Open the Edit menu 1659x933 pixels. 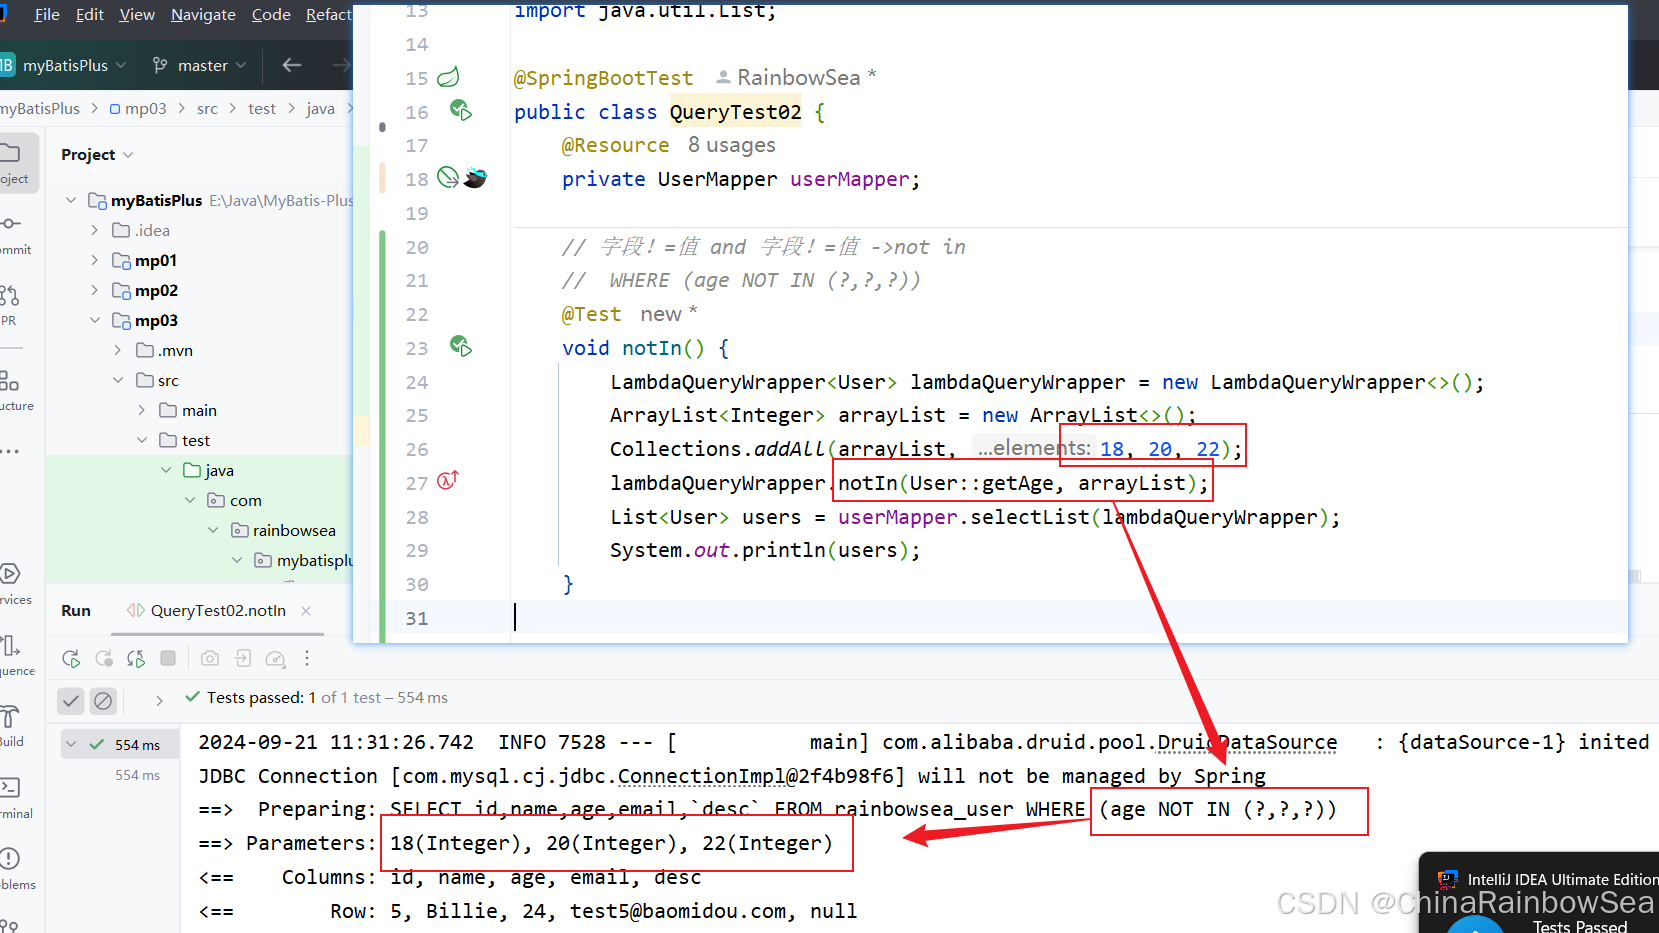[90, 14]
